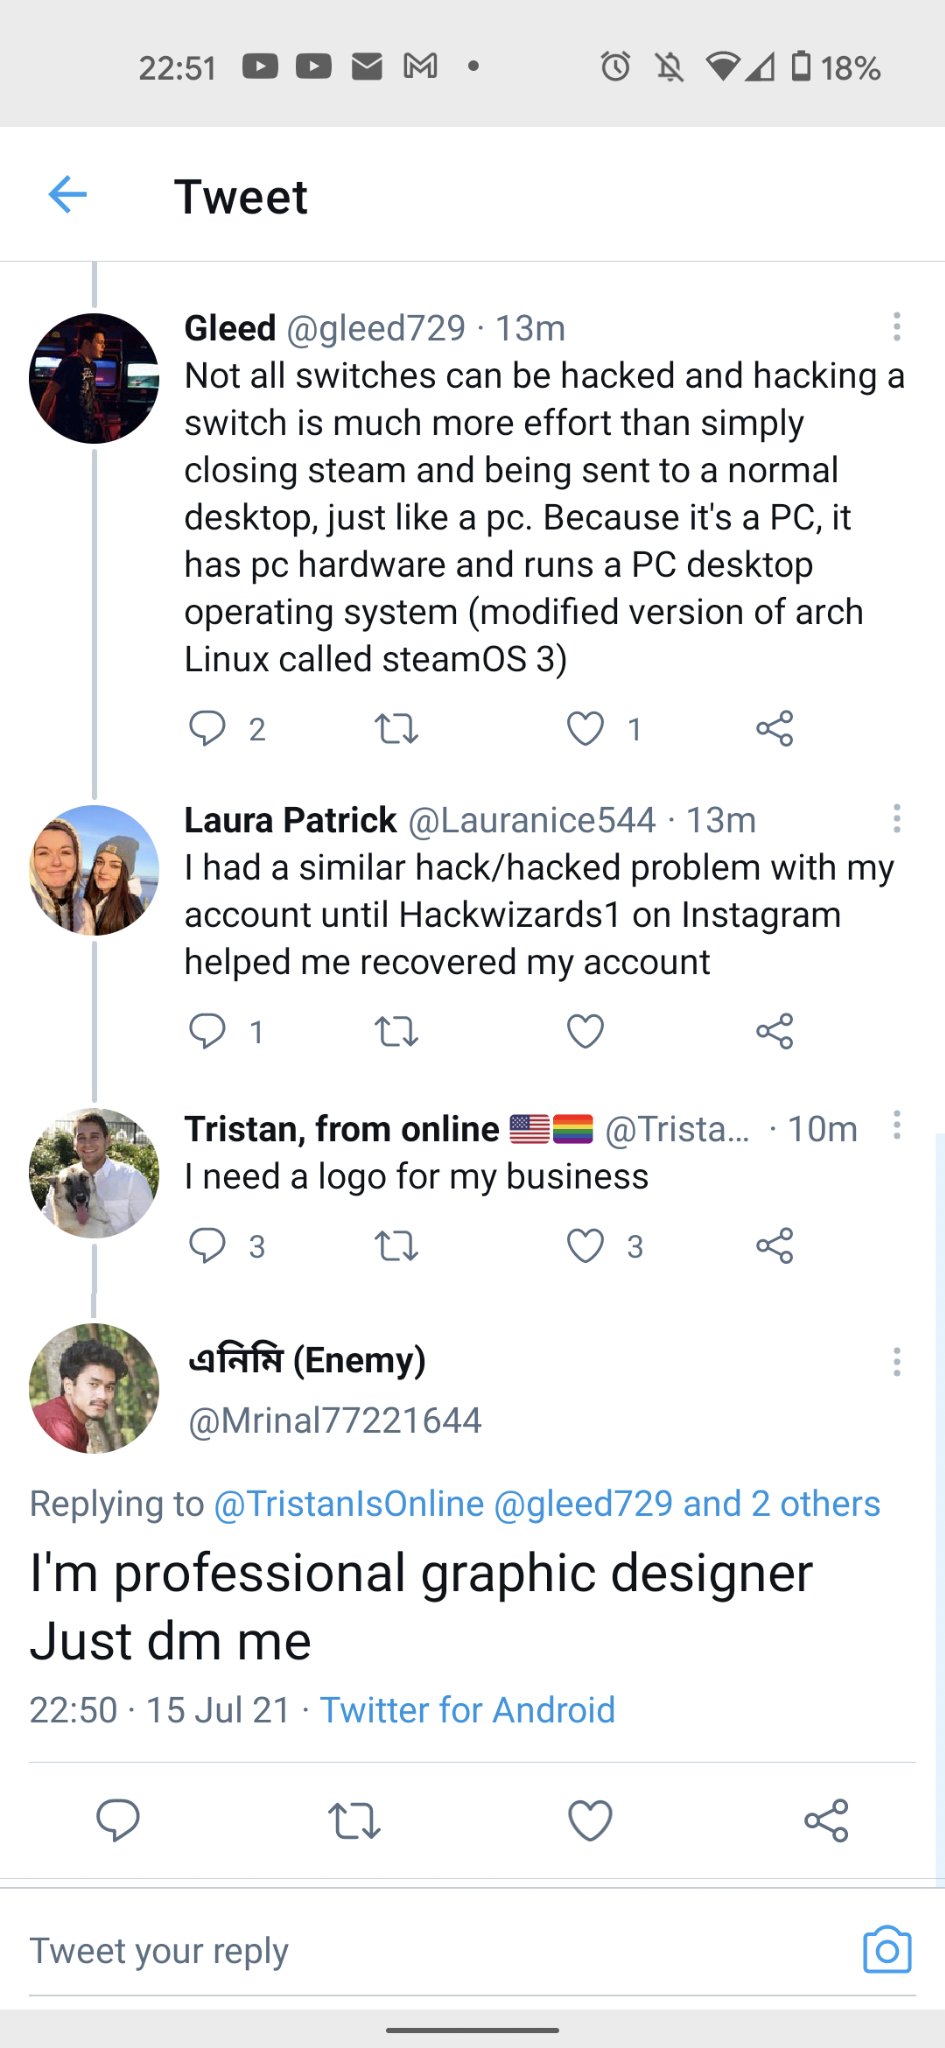
Task: Reply to Tristan's logo request tweet
Action: 207,1245
